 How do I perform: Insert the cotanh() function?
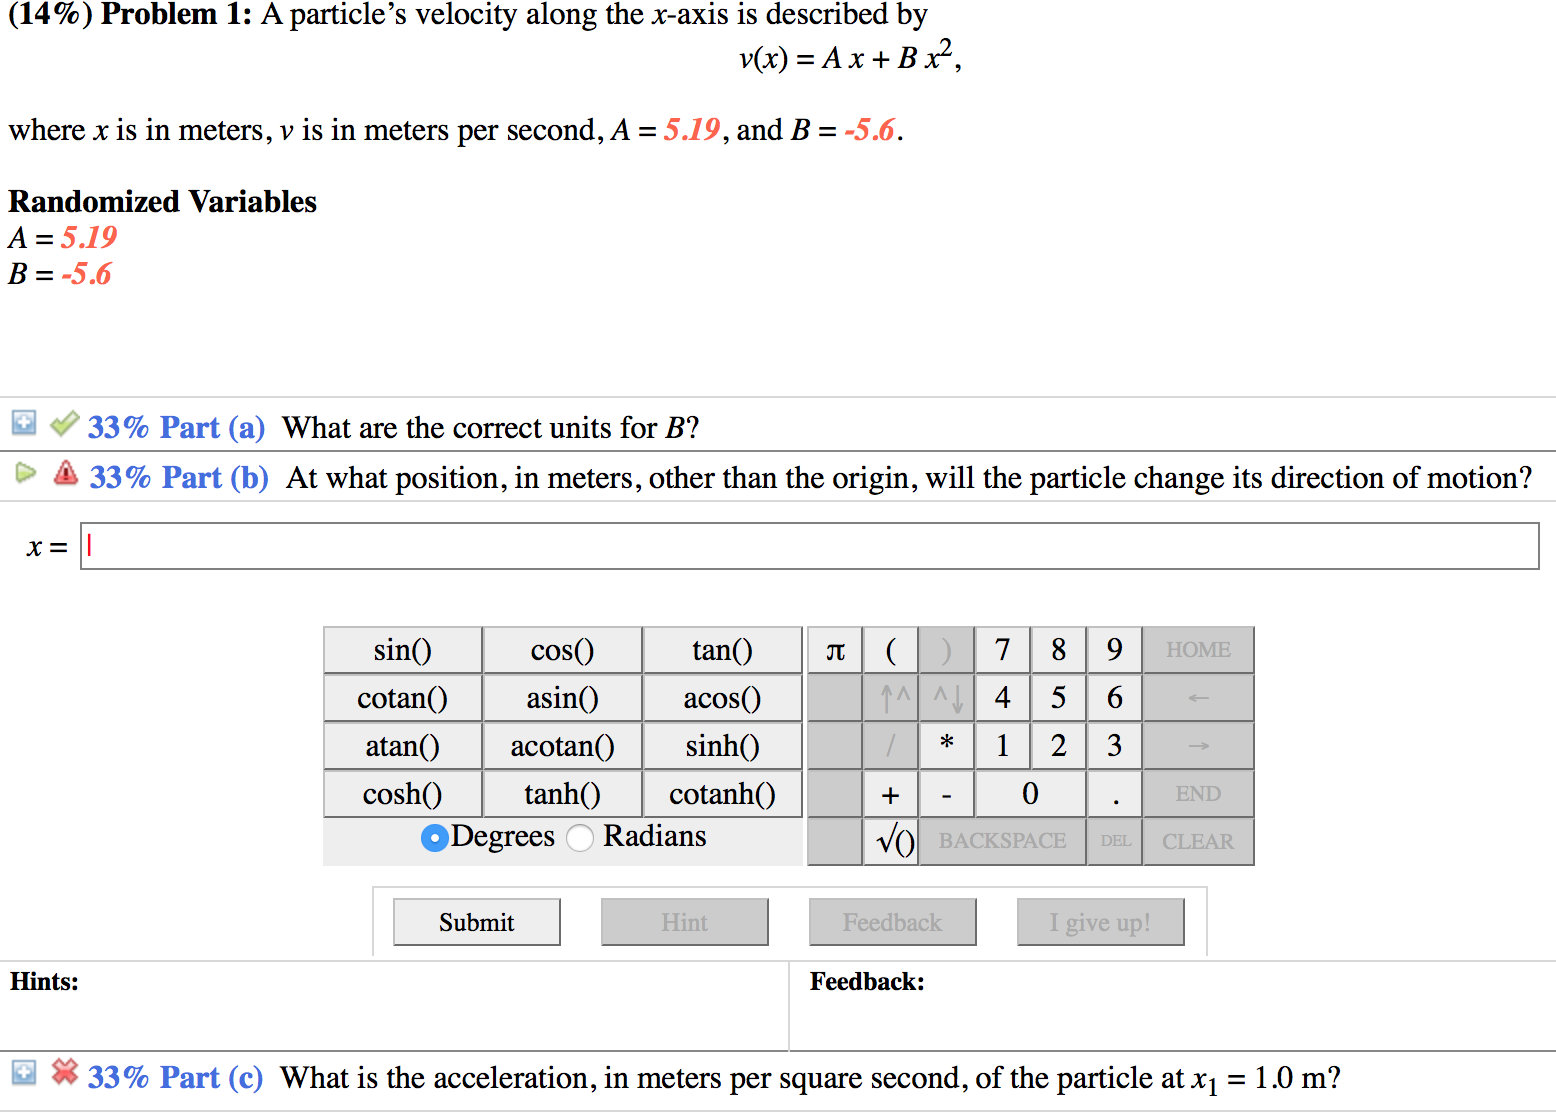(722, 793)
